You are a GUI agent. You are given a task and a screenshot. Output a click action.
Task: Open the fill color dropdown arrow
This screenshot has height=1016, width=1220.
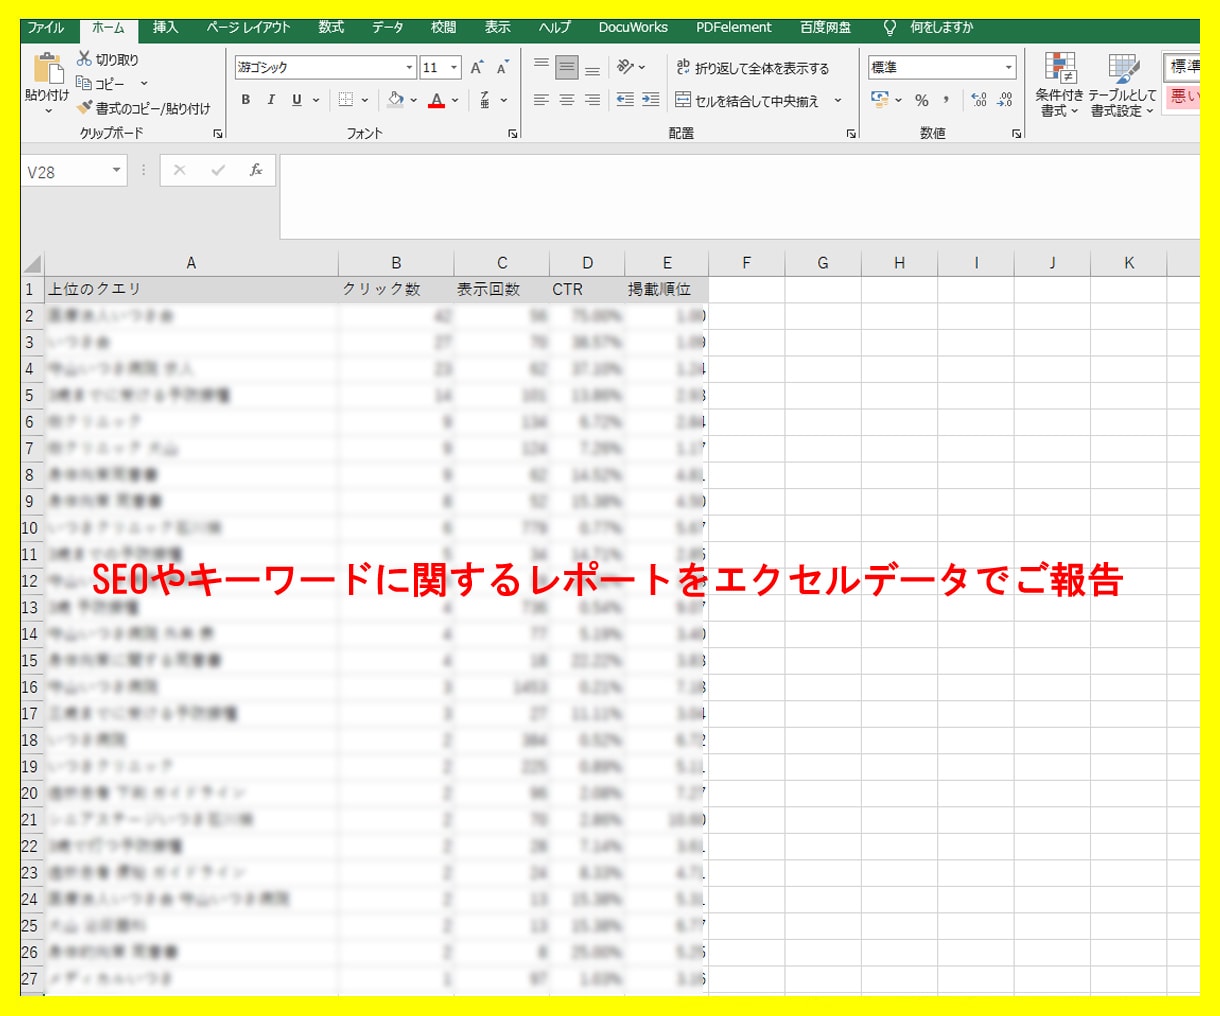[x=413, y=100]
